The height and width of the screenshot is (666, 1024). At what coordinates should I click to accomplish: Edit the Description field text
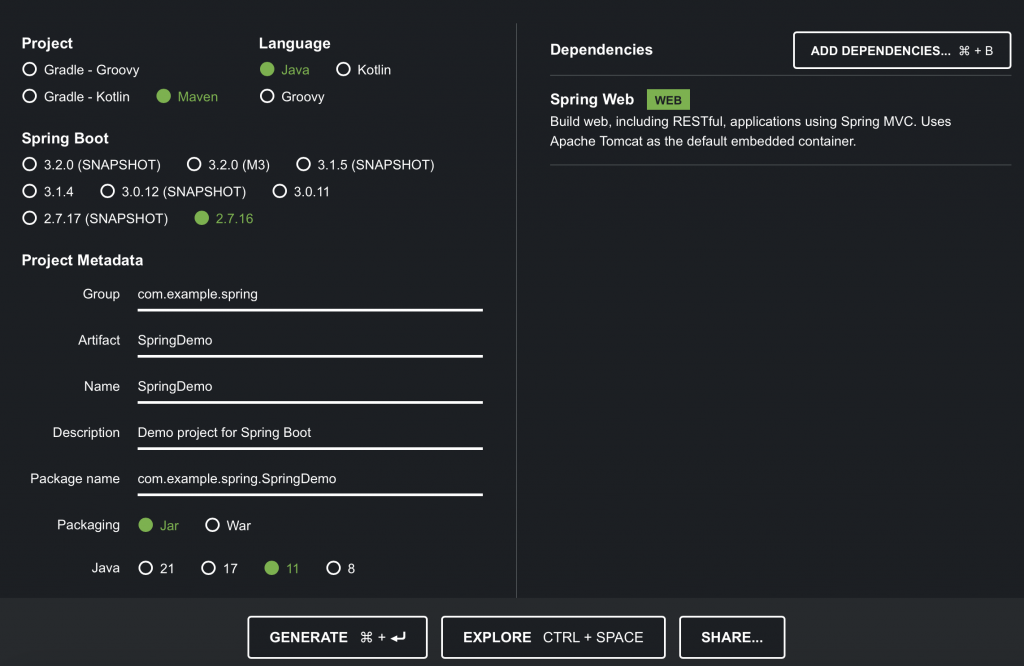[x=310, y=433]
